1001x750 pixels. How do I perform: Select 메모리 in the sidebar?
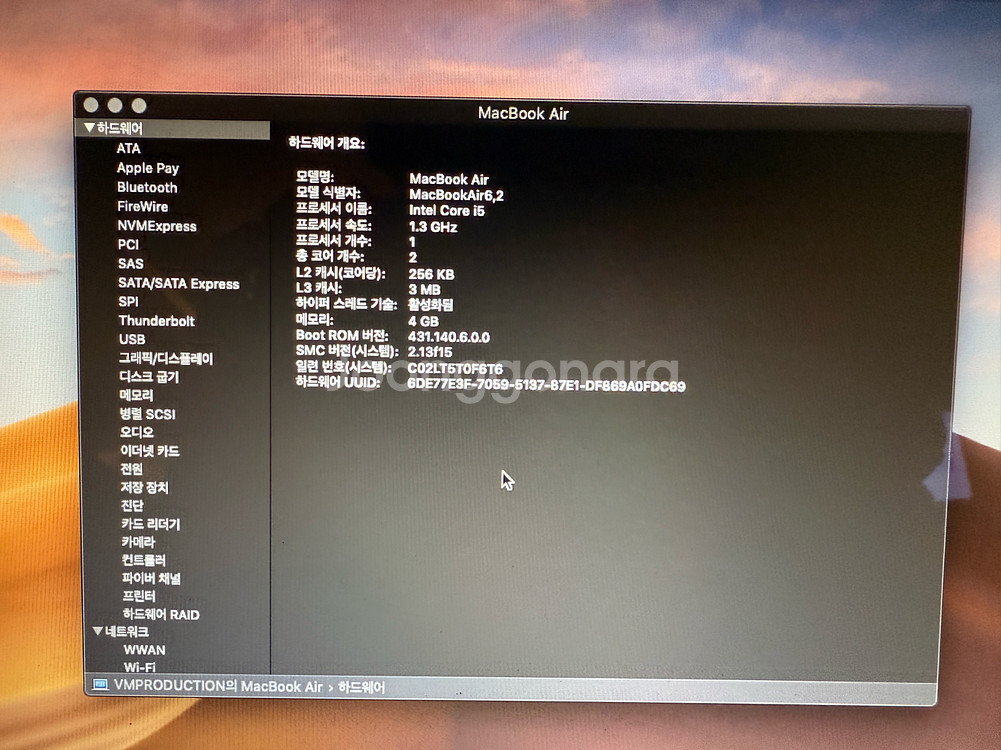pos(136,395)
